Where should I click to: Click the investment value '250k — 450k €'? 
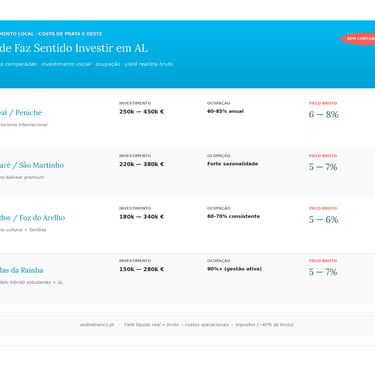[142, 112]
